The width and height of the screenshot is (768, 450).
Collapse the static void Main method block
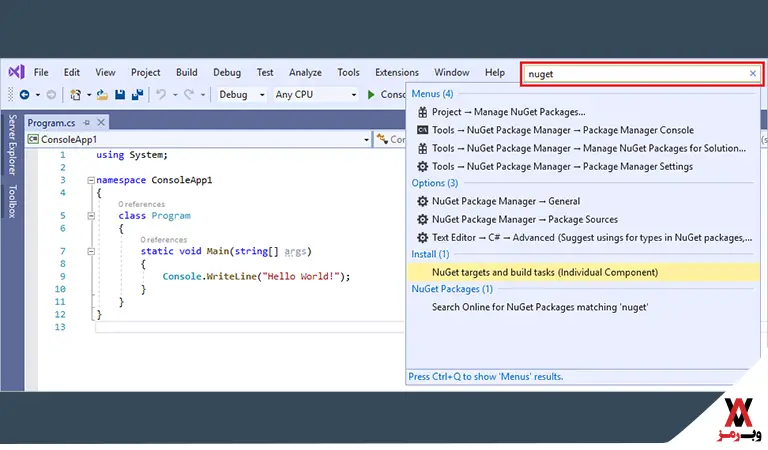(x=91, y=251)
